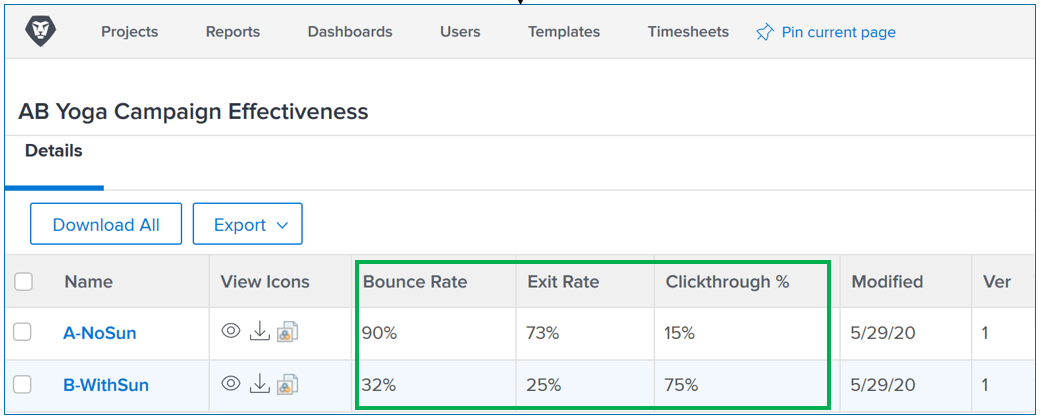Open the A-NoSun document link

coord(100,334)
